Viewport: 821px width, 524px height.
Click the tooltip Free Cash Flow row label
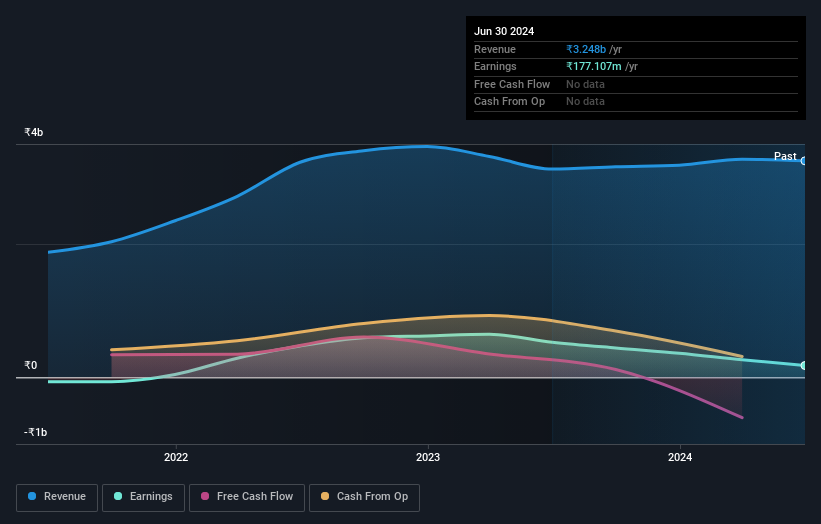(x=512, y=84)
